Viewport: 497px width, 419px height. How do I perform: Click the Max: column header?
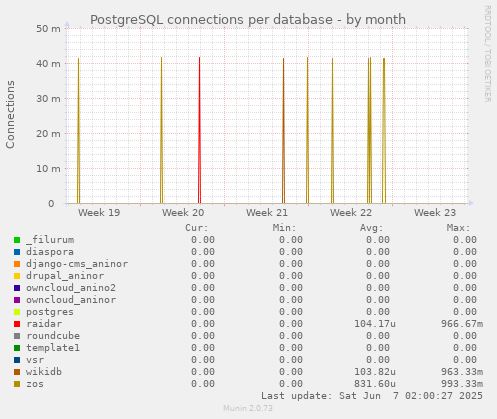pyautogui.click(x=458, y=228)
